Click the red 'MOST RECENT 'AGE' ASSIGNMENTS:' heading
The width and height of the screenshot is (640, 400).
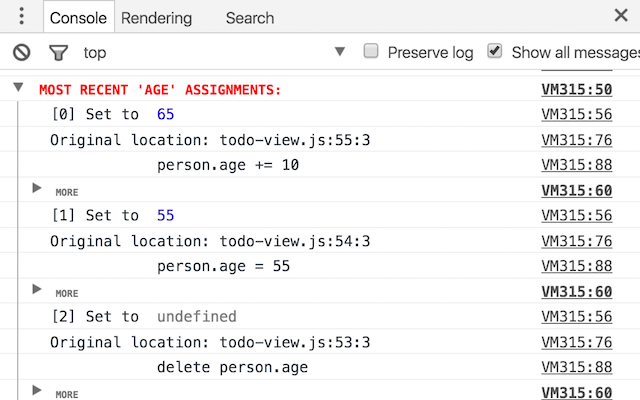coord(160,89)
